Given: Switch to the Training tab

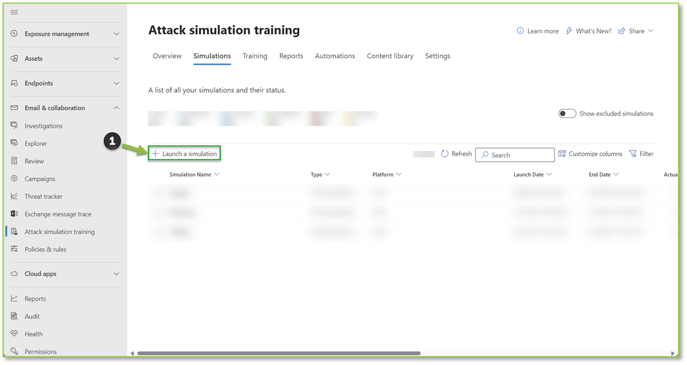Looking at the screenshot, I should 255,56.
